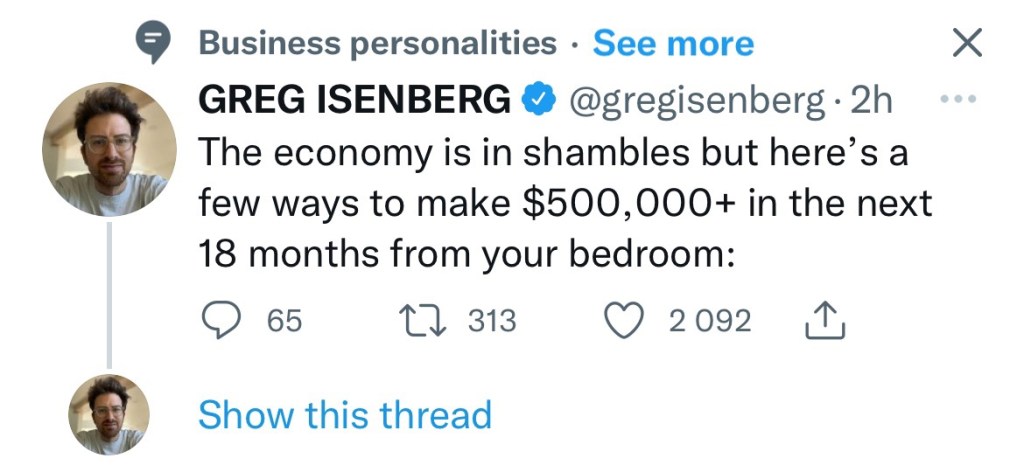1024x472 pixels.
Task: Click the 313 retweets count
Action: (x=492, y=321)
